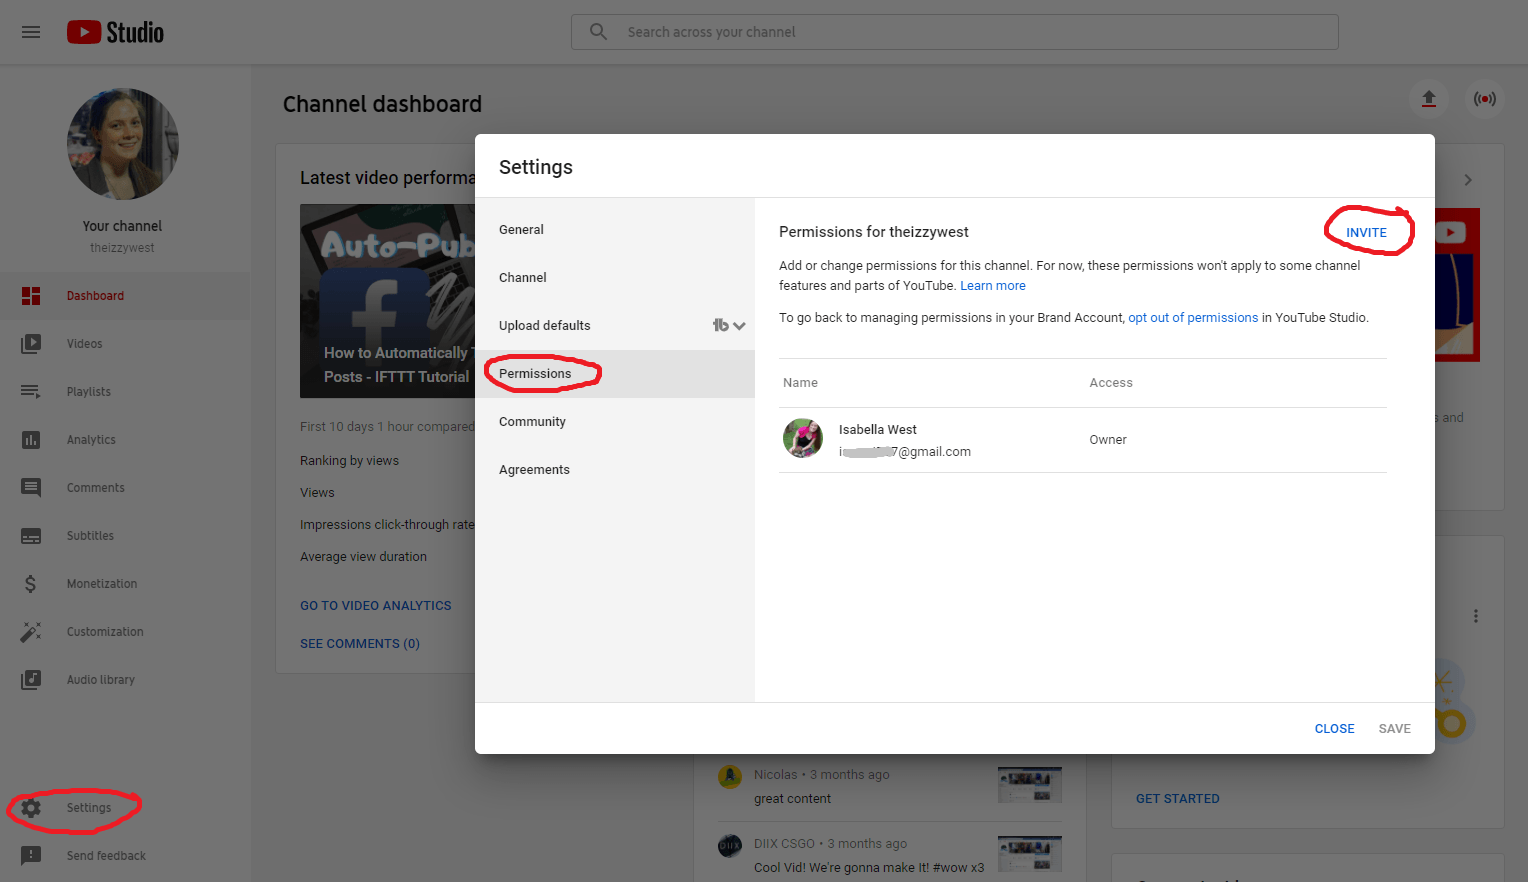Click the Go live broadcast icon
The height and width of the screenshot is (882, 1528).
(x=1485, y=99)
